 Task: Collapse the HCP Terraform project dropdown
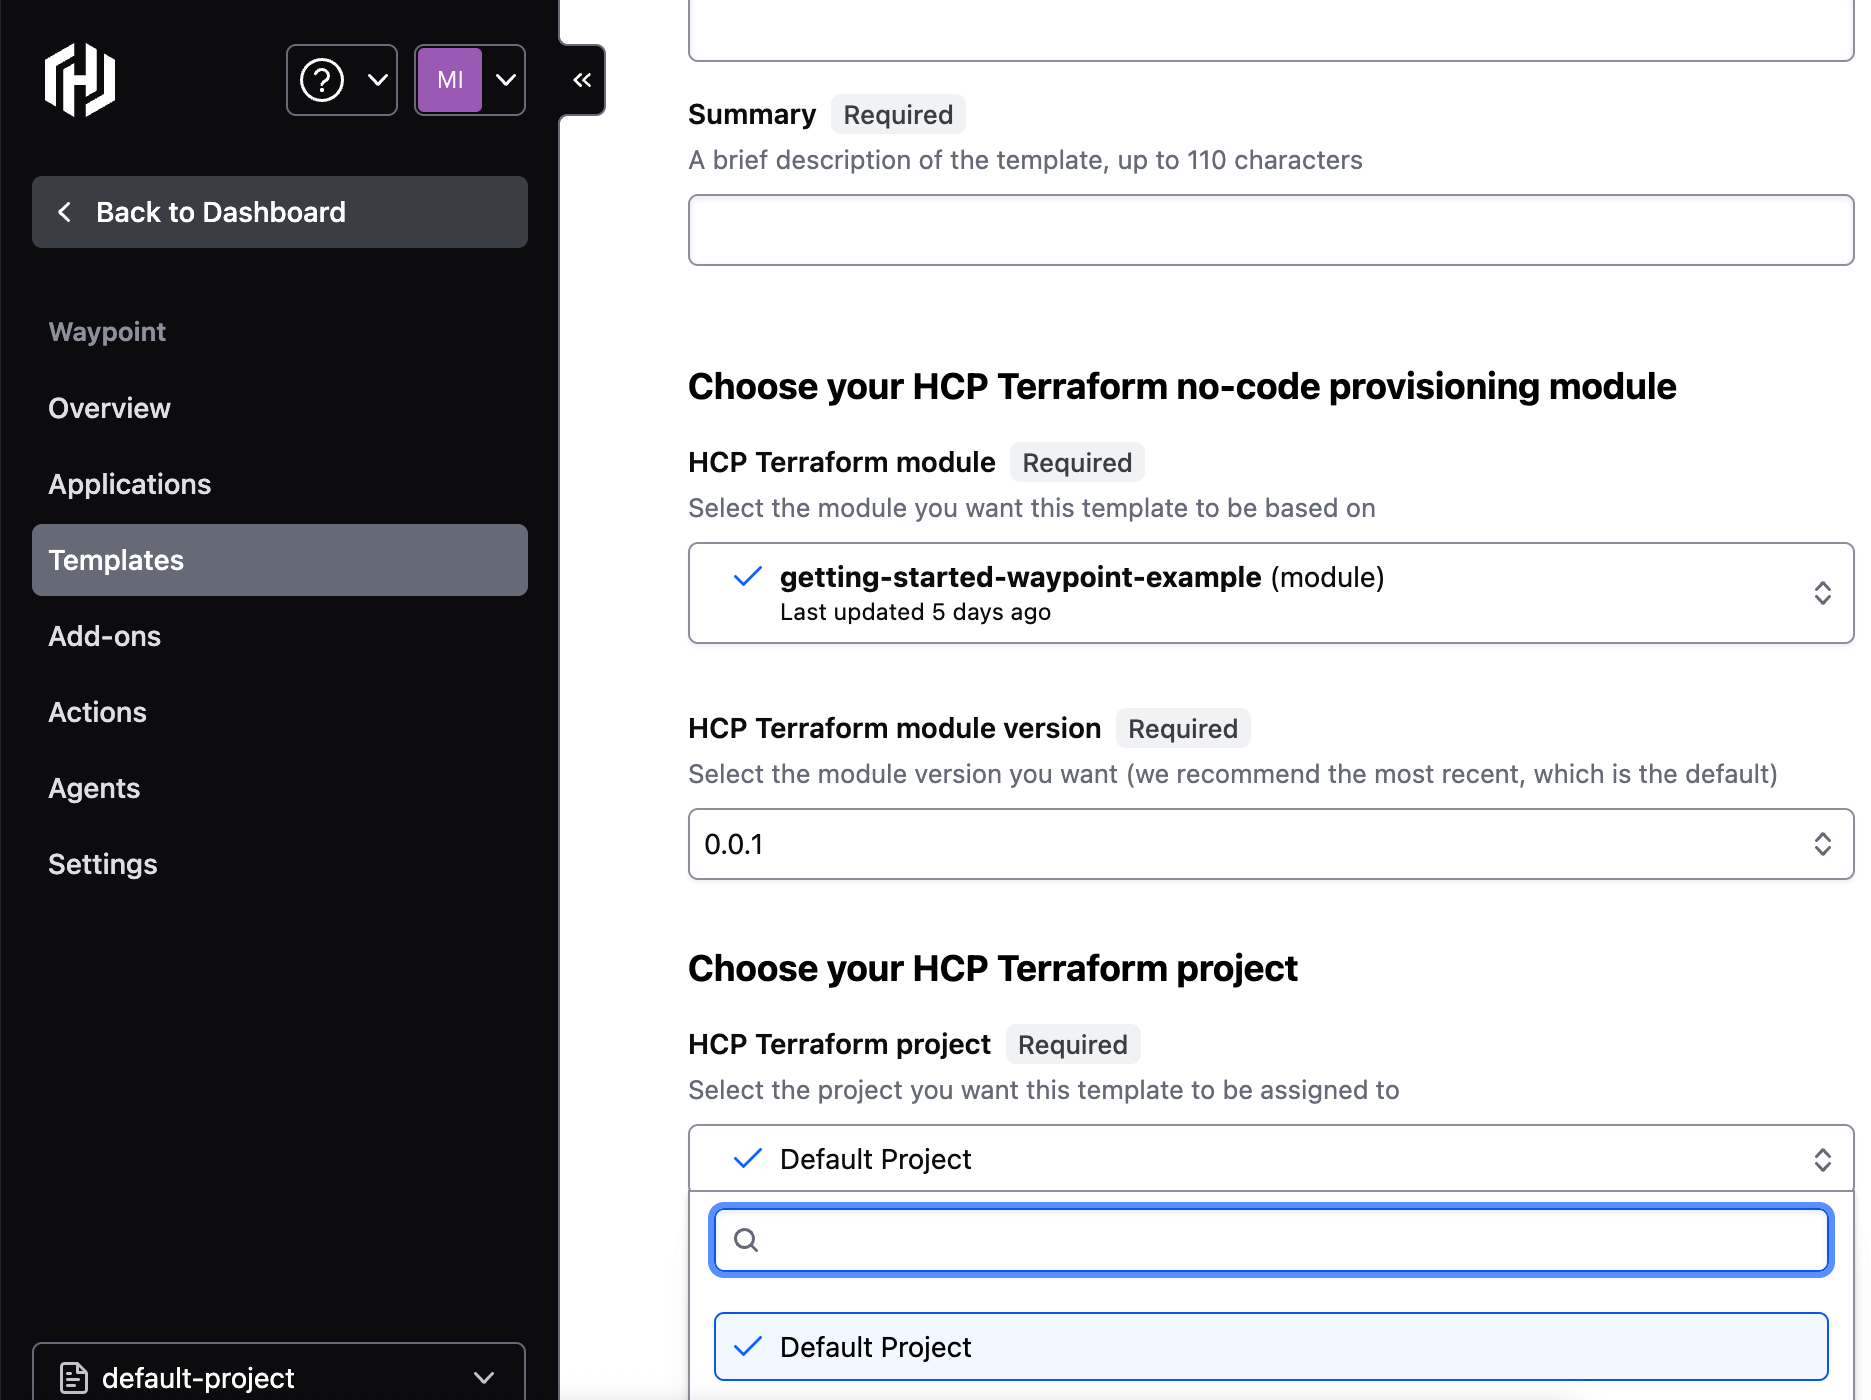1822,1159
